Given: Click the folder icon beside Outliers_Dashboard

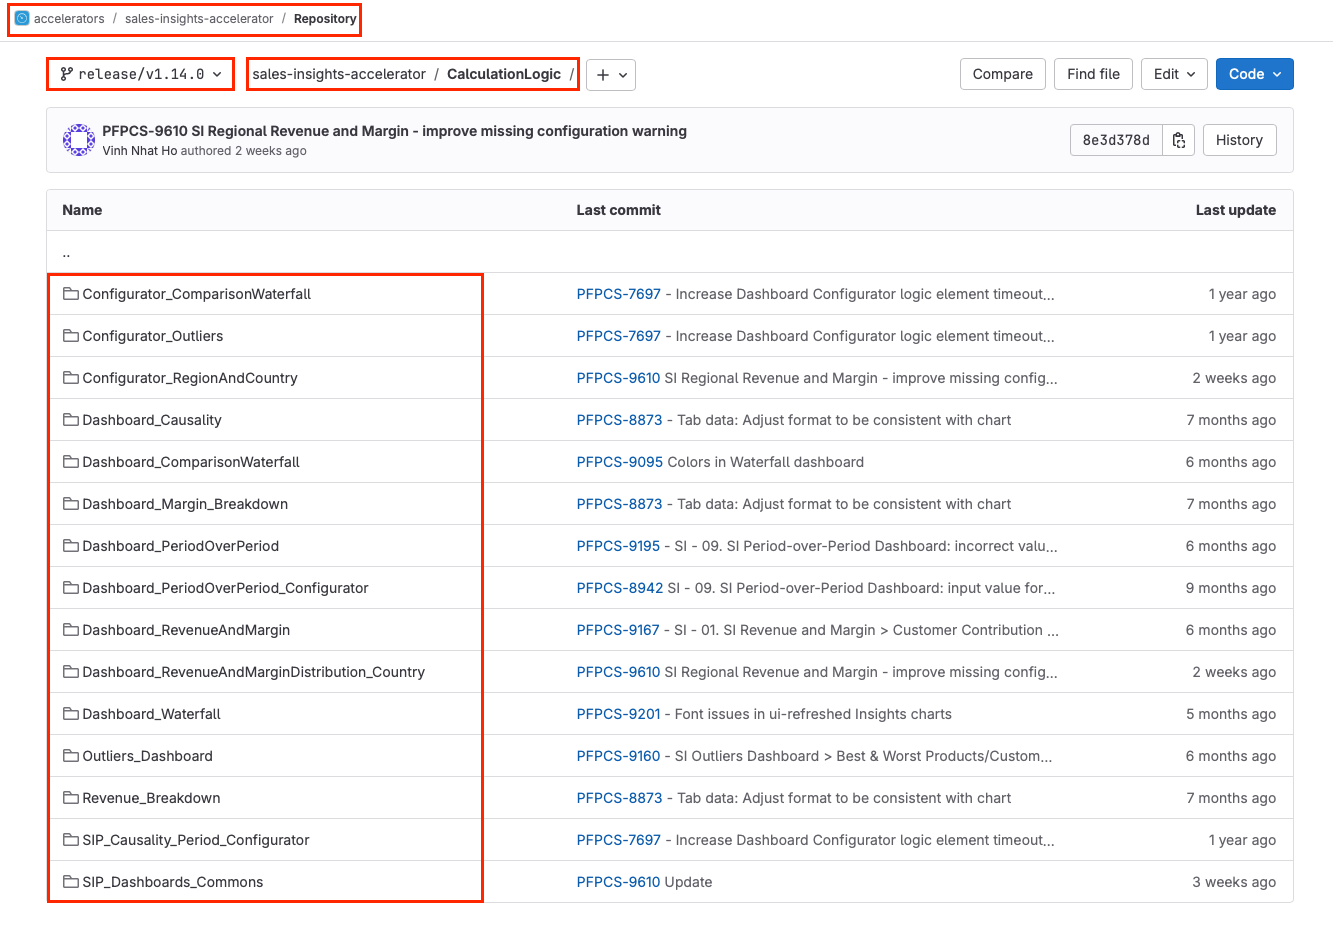Looking at the screenshot, I should (71, 756).
